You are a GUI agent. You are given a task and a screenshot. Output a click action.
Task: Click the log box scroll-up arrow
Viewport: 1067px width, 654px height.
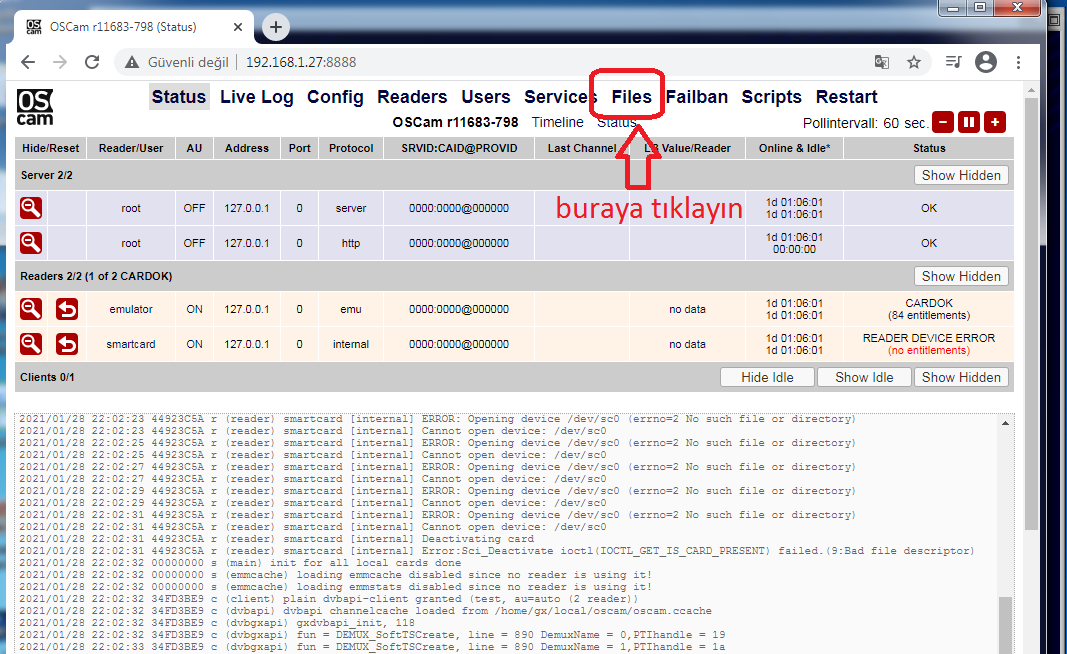pos(1005,423)
